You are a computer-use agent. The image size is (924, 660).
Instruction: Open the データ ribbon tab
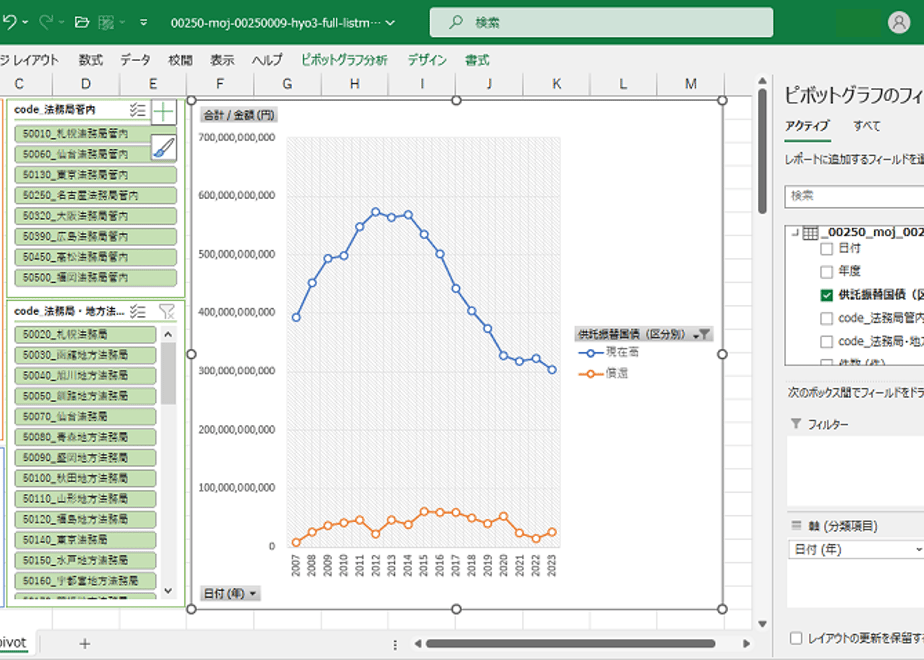[136, 60]
